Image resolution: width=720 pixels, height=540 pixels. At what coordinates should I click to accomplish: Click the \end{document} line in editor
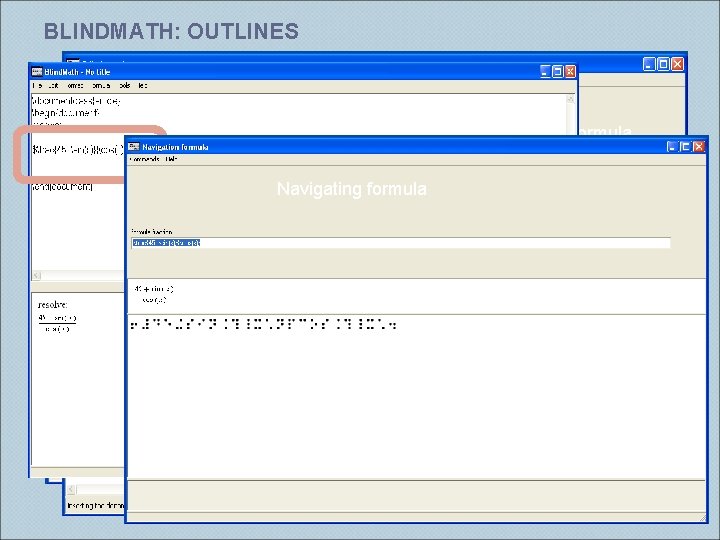[x=62, y=186]
